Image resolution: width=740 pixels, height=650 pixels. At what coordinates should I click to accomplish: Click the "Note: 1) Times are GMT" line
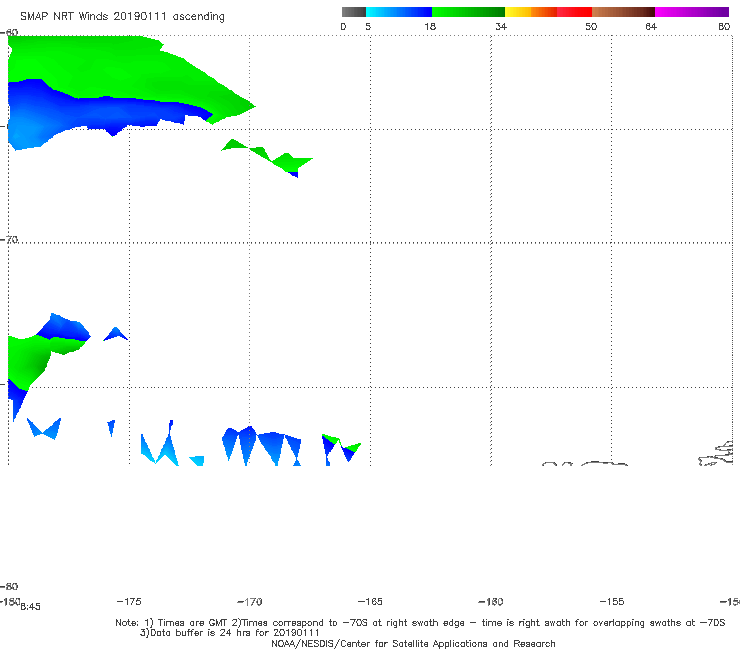(x=420, y=623)
